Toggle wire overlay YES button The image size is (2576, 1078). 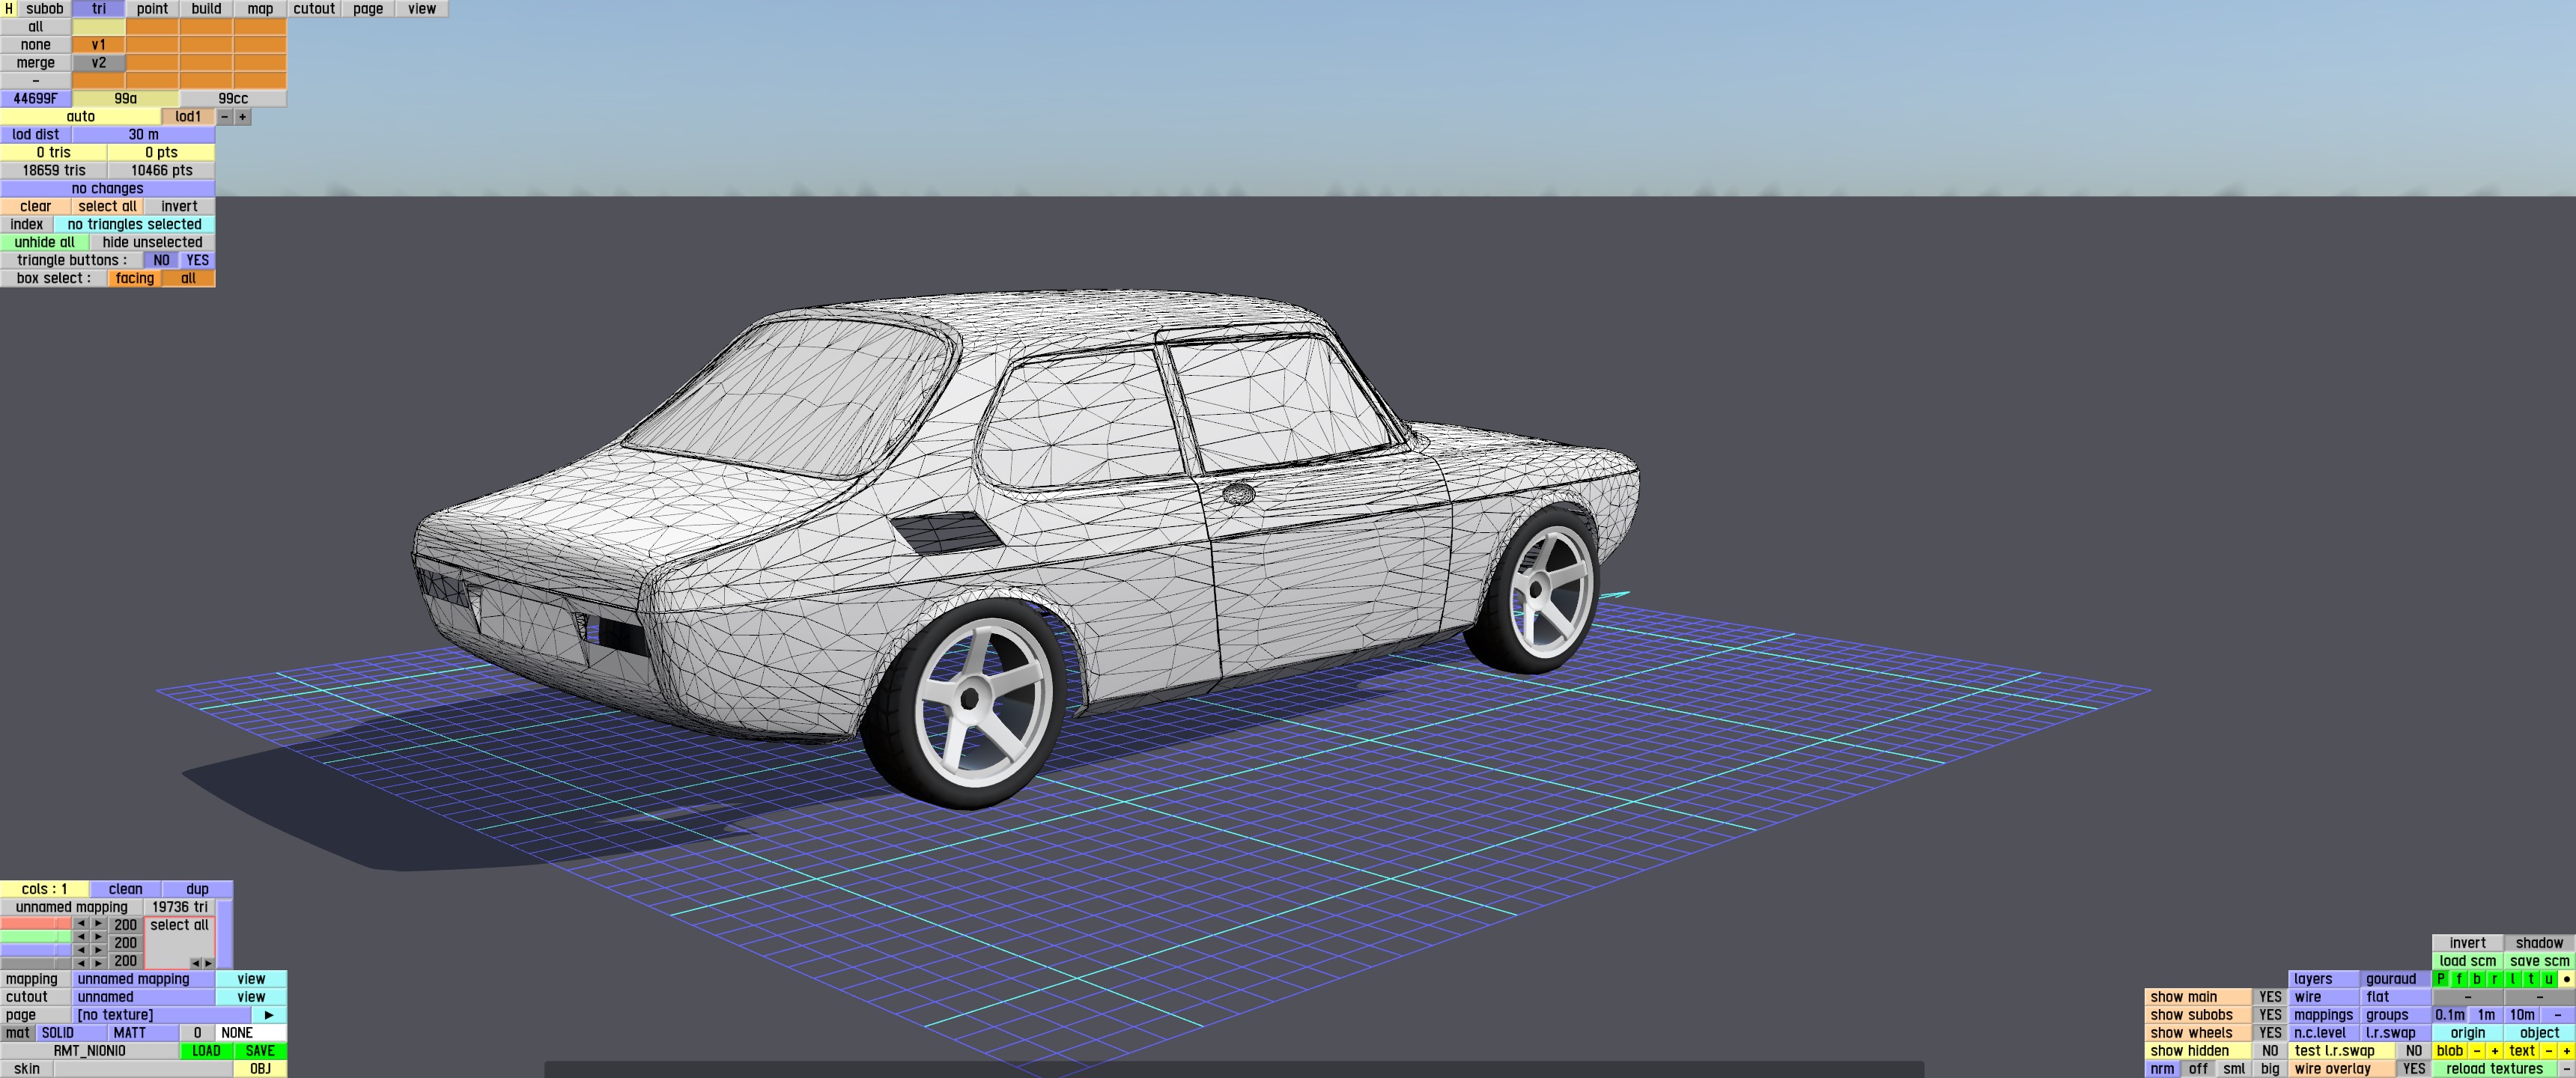[x=2413, y=1068]
